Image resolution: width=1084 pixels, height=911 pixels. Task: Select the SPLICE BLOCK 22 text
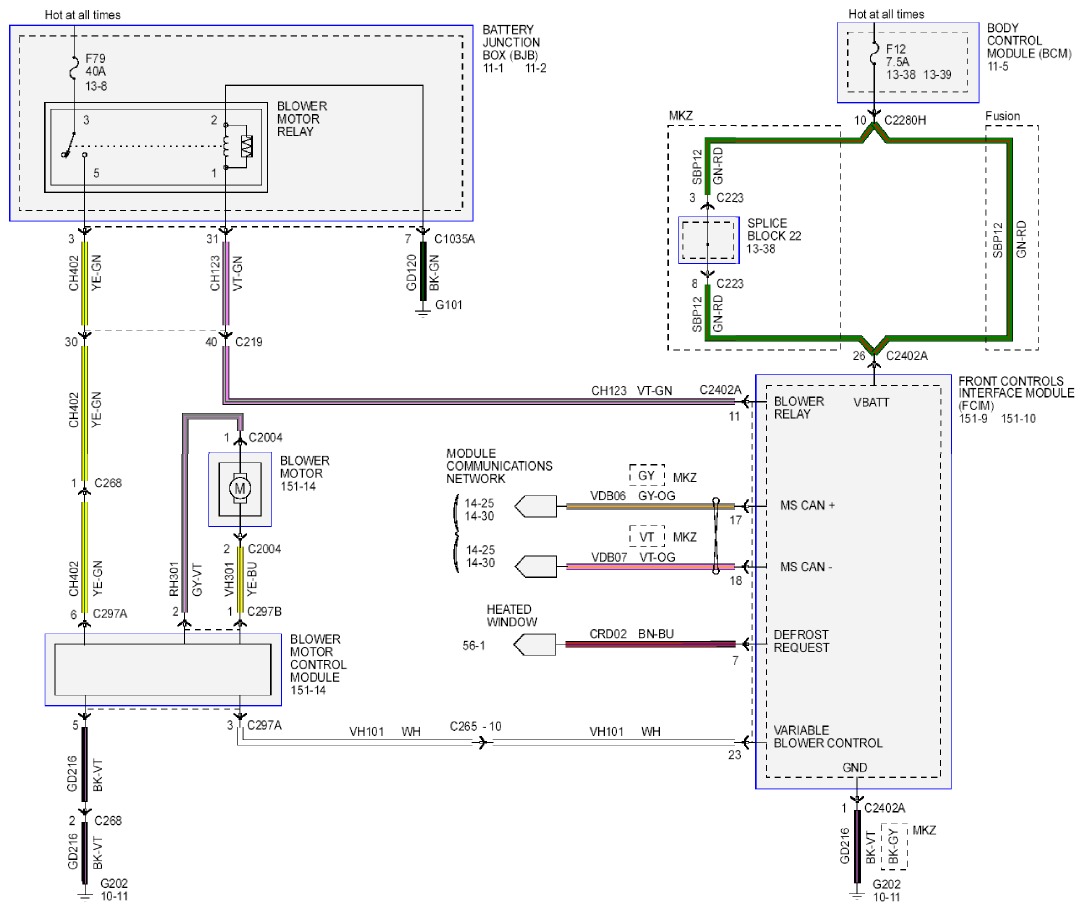point(774,229)
